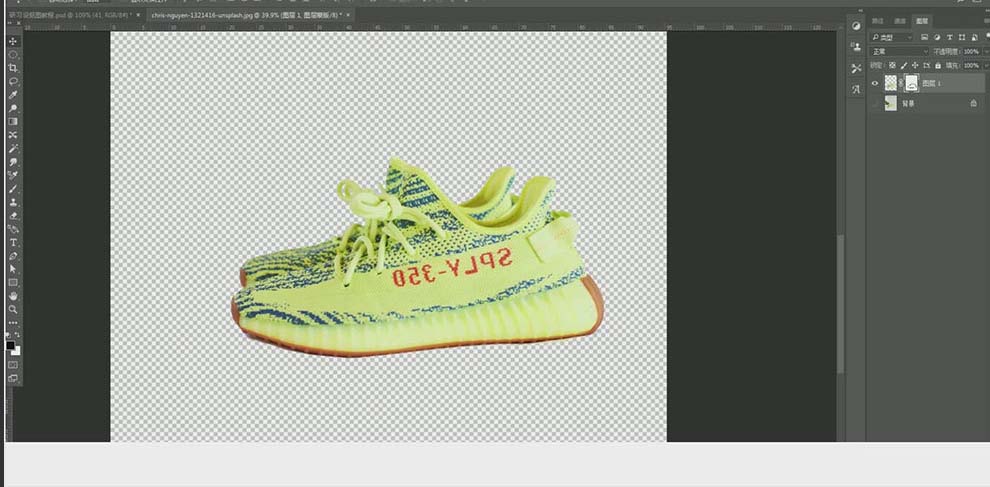Image resolution: width=990 pixels, height=487 pixels.
Task: Open the foreground color picker
Action: point(10,345)
